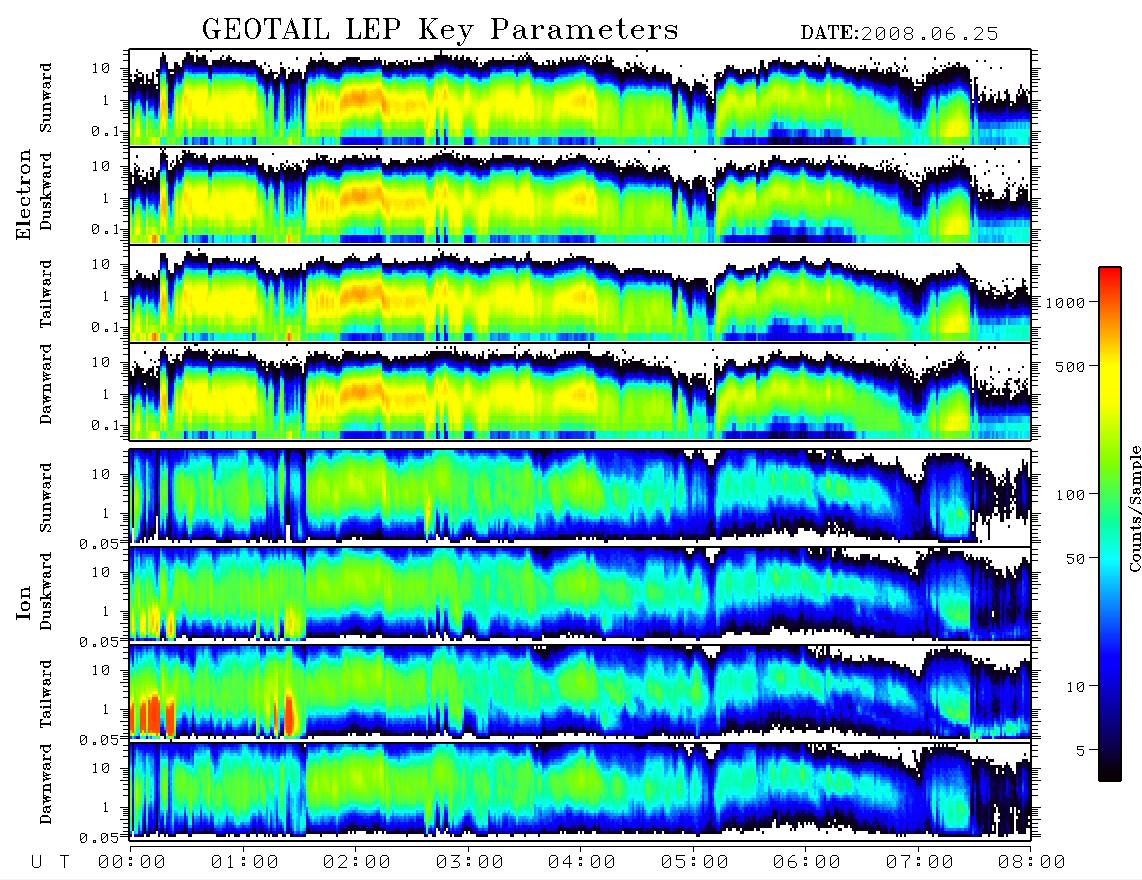Select the Electron Tailward panel label
Viewport: 1142px width, 880px height.
(x=46, y=293)
